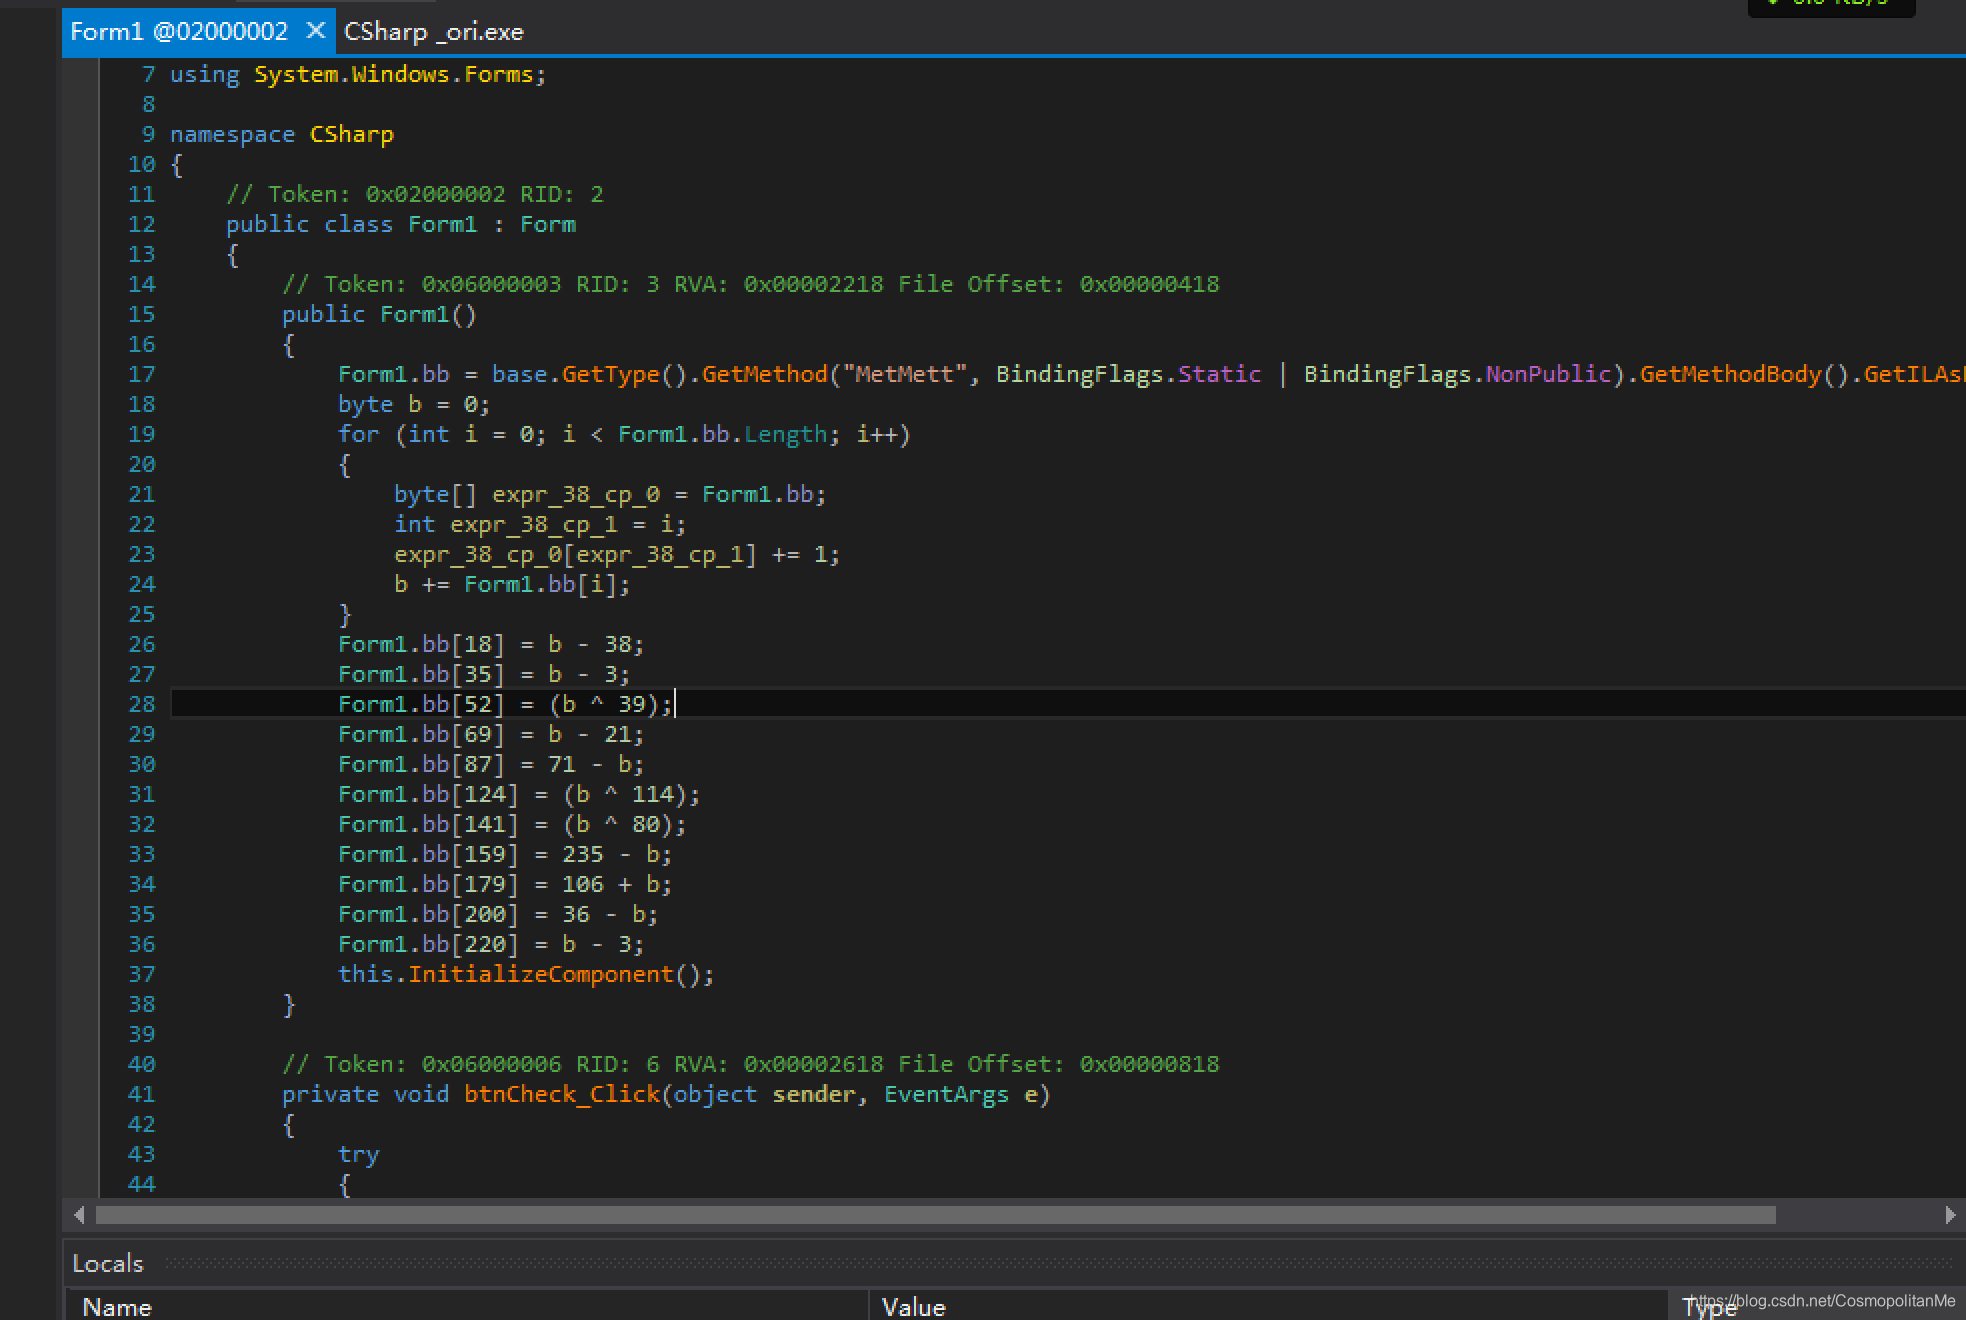The image size is (1966, 1320).
Task: Click the Value column header in Locals
Action: 914,1307
